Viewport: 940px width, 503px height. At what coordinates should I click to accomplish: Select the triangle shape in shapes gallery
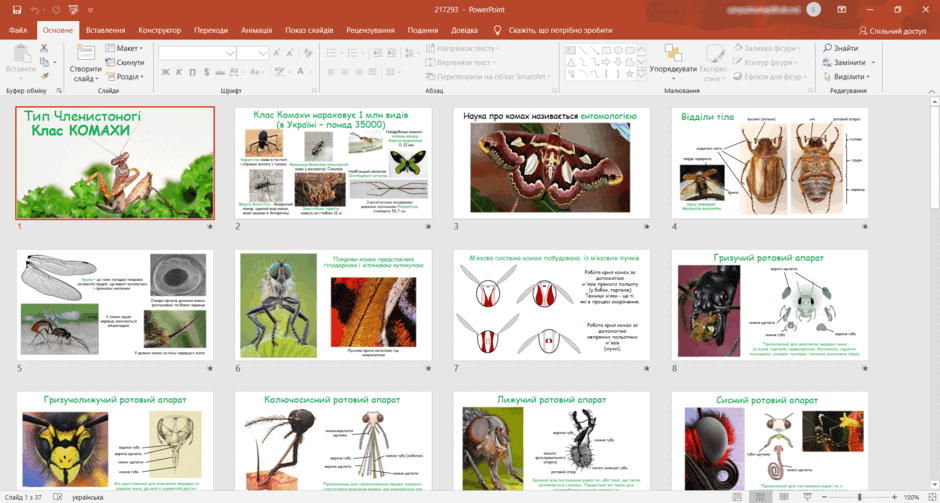click(571, 62)
